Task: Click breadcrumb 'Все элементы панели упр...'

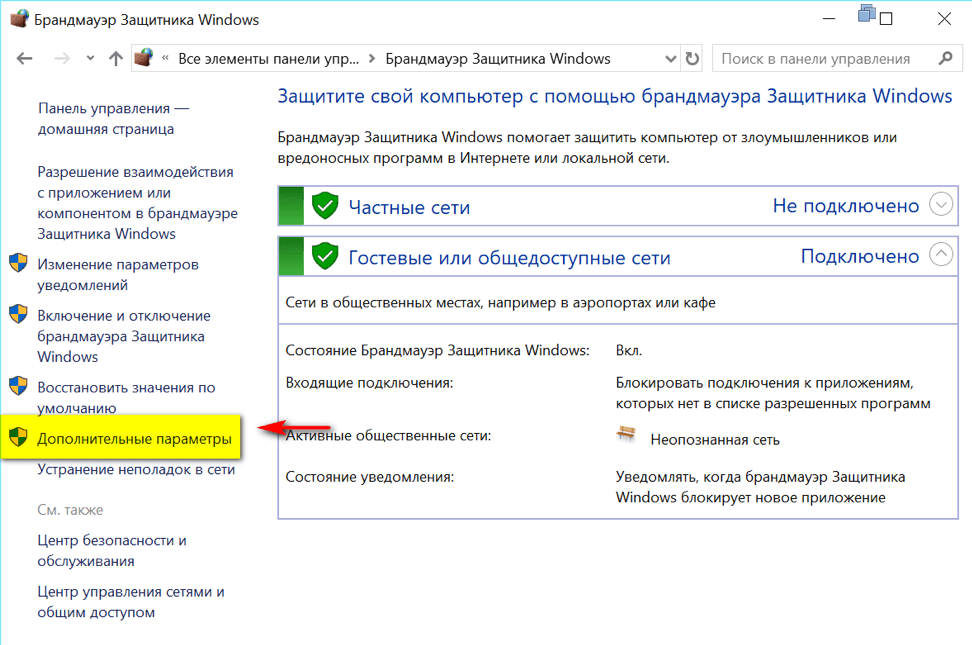Action: coord(268,59)
